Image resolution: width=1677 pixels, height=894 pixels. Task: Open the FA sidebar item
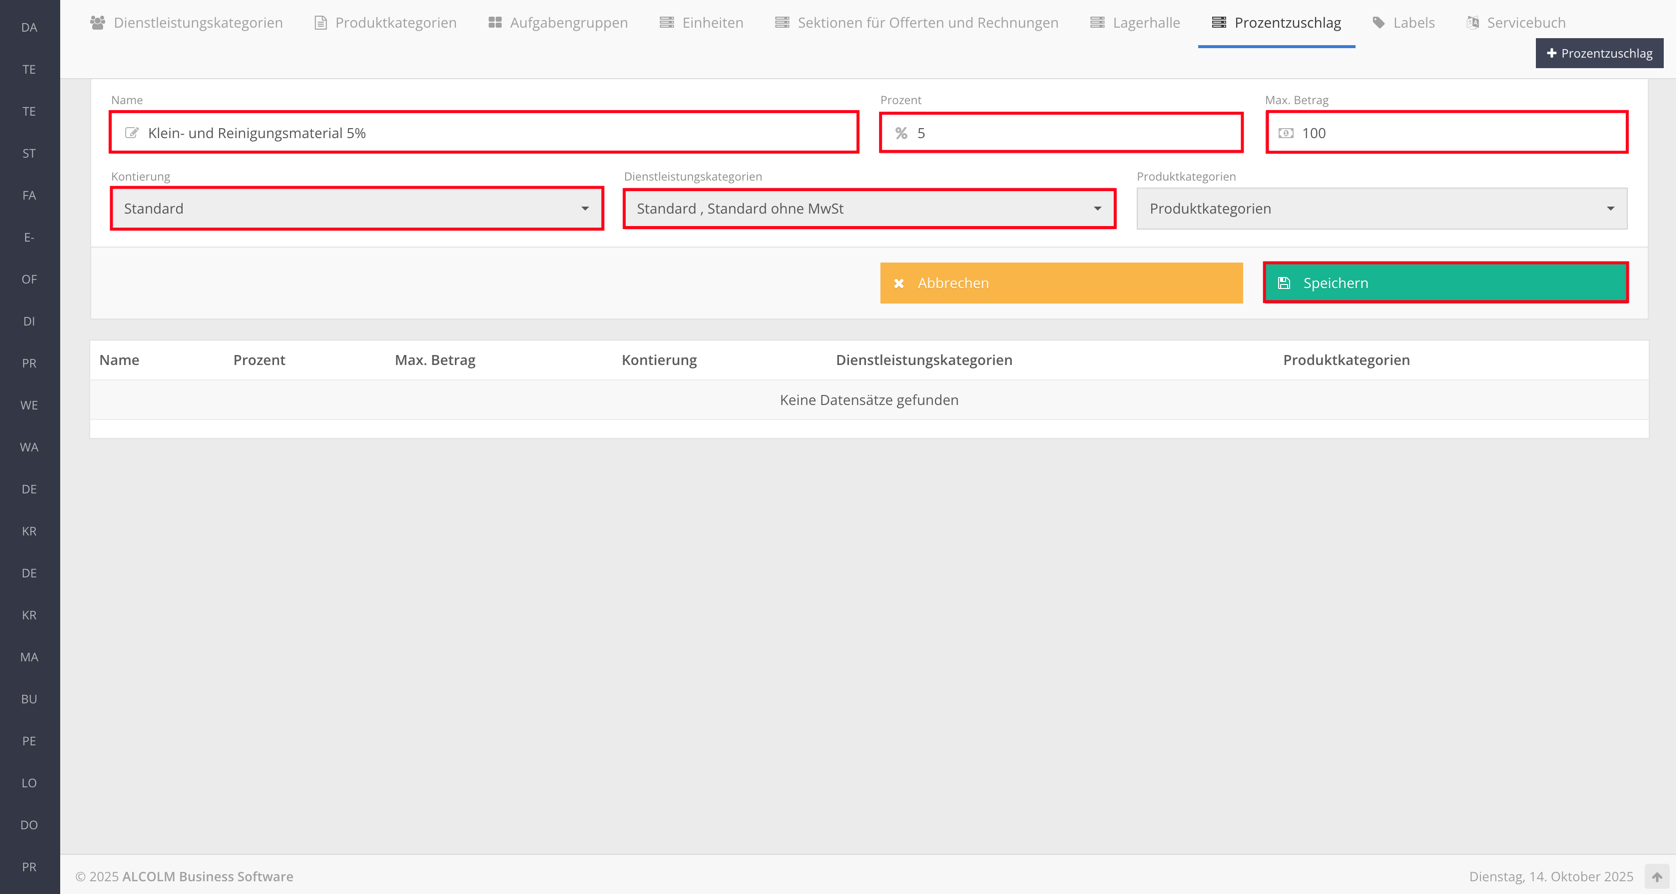pos(29,195)
